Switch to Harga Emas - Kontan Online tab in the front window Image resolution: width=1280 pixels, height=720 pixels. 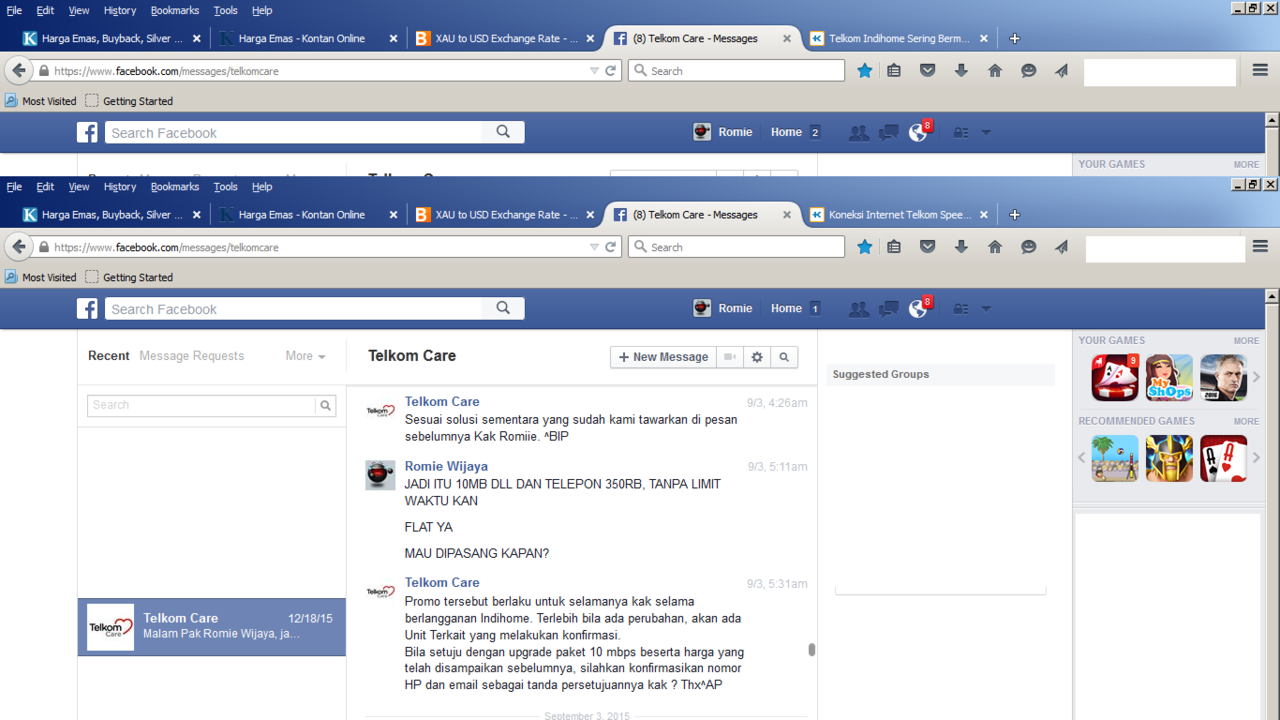pos(307,215)
